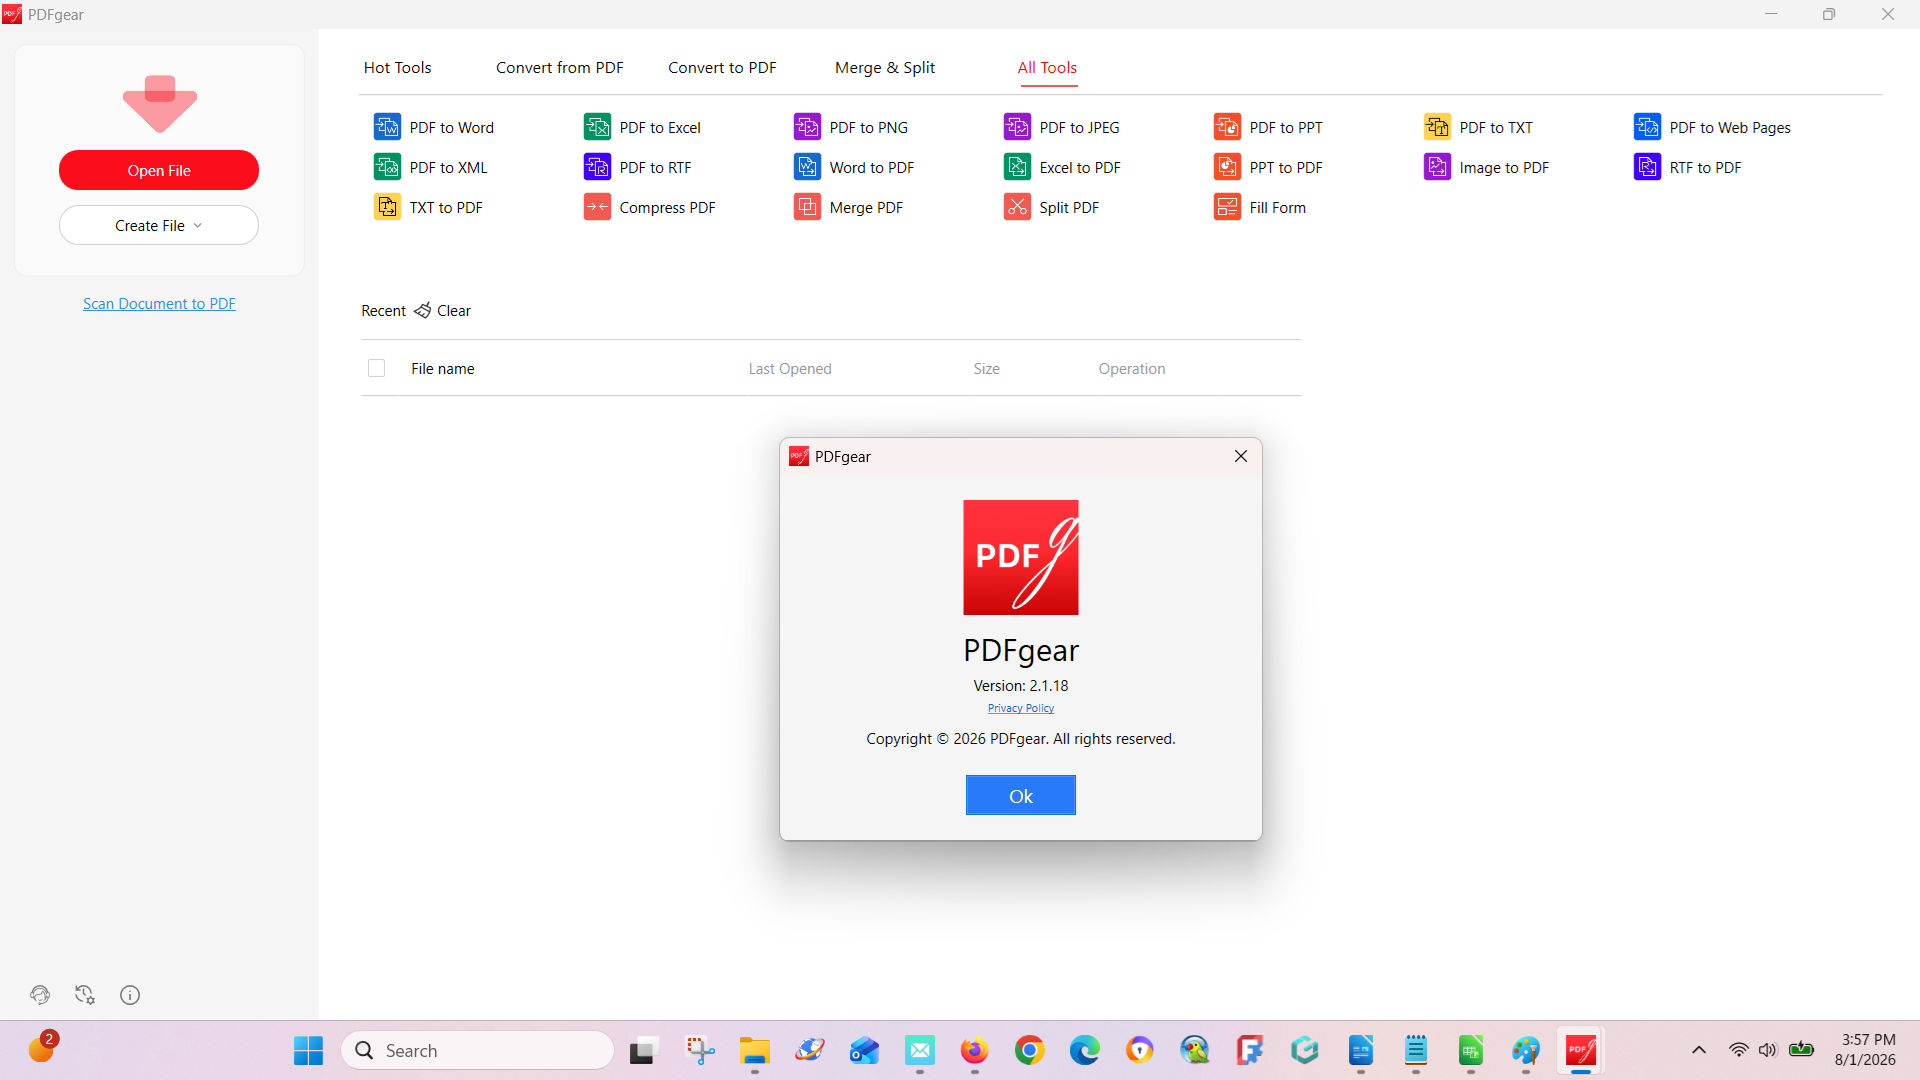Image resolution: width=1920 pixels, height=1080 pixels.
Task: Open the support headset icon in sidebar
Action: tap(40, 995)
